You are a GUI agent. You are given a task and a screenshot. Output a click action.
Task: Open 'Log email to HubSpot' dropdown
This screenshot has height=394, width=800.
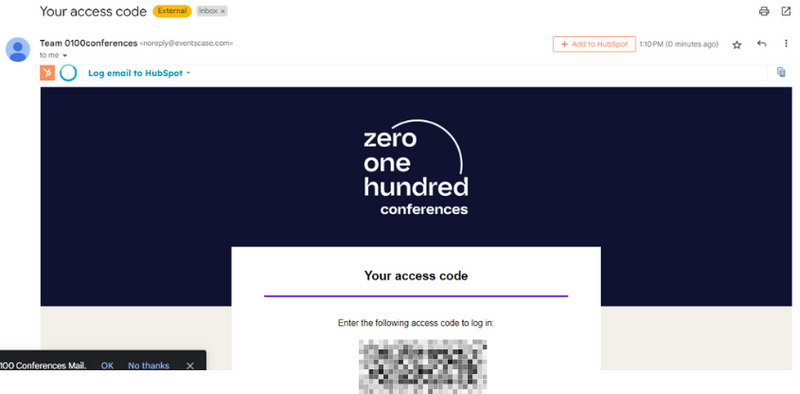point(139,73)
